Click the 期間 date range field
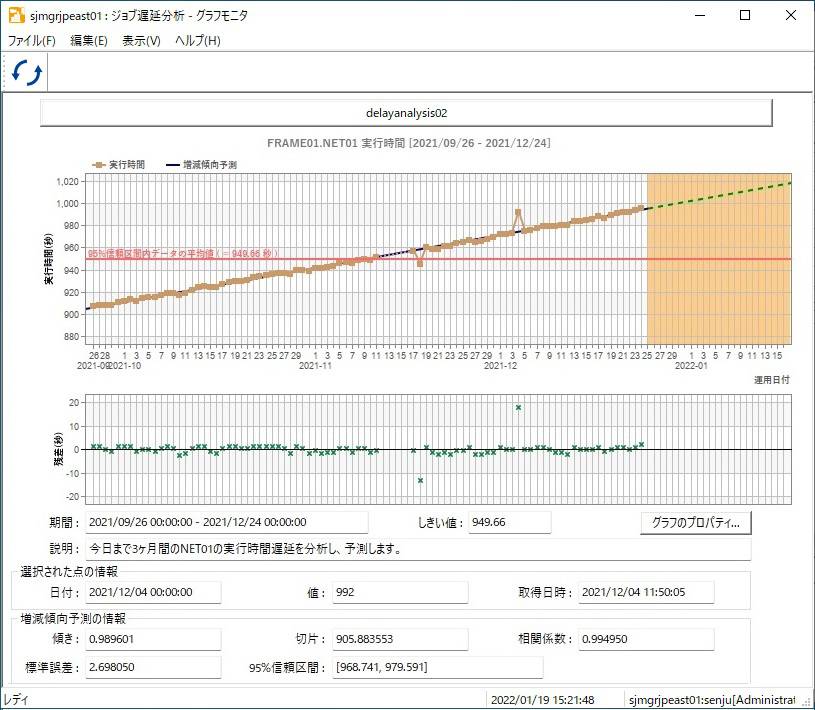The image size is (815, 710). pos(227,522)
